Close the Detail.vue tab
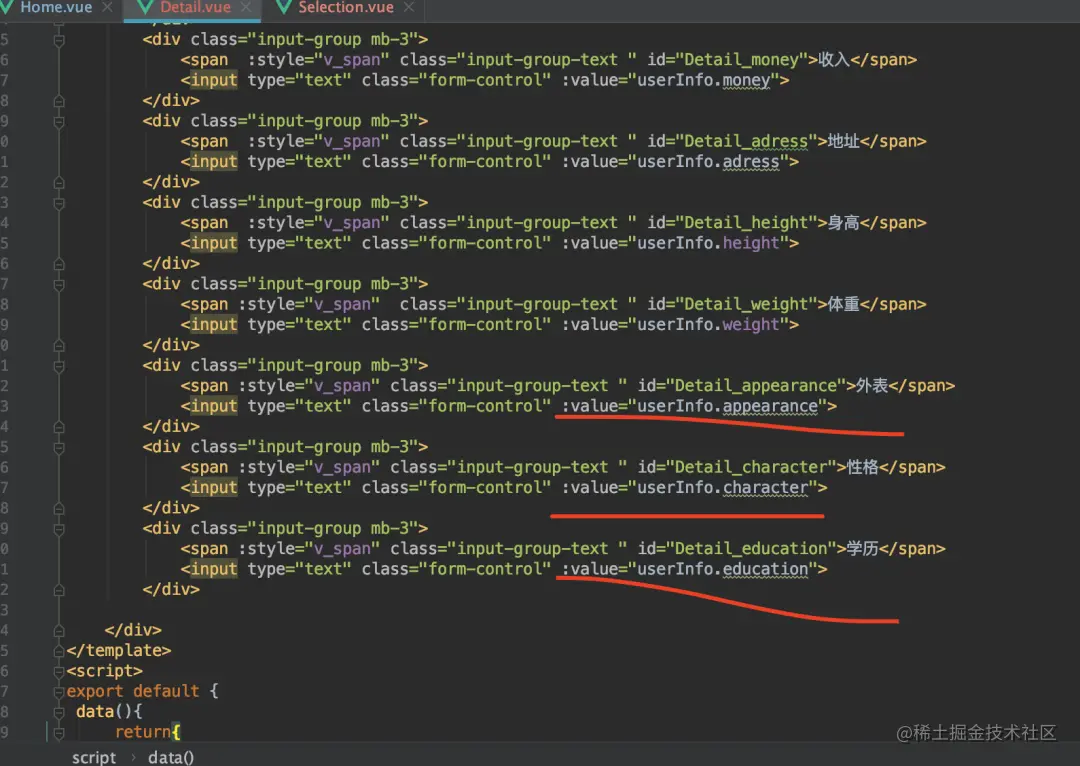 pyautogui.click(x=246, y=8)
